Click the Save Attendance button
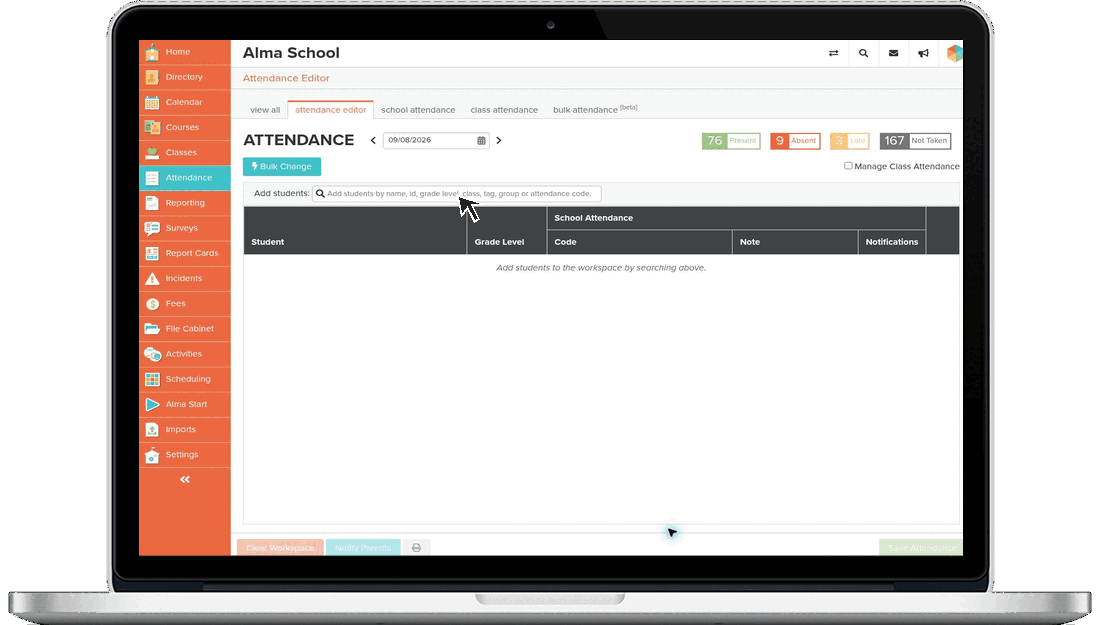Image resolution: width=1100 pixels, height=625 pixels. click(x=921, y=548)
